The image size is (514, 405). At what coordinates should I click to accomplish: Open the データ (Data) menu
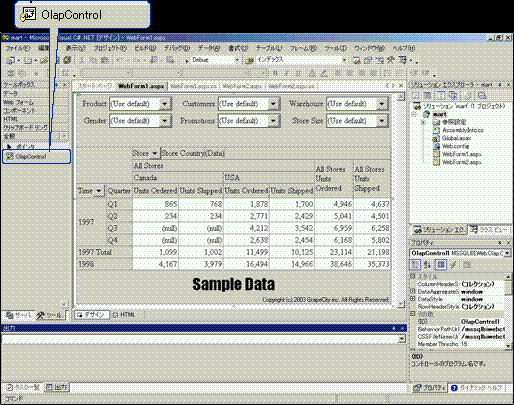click(x=209, y=48)
